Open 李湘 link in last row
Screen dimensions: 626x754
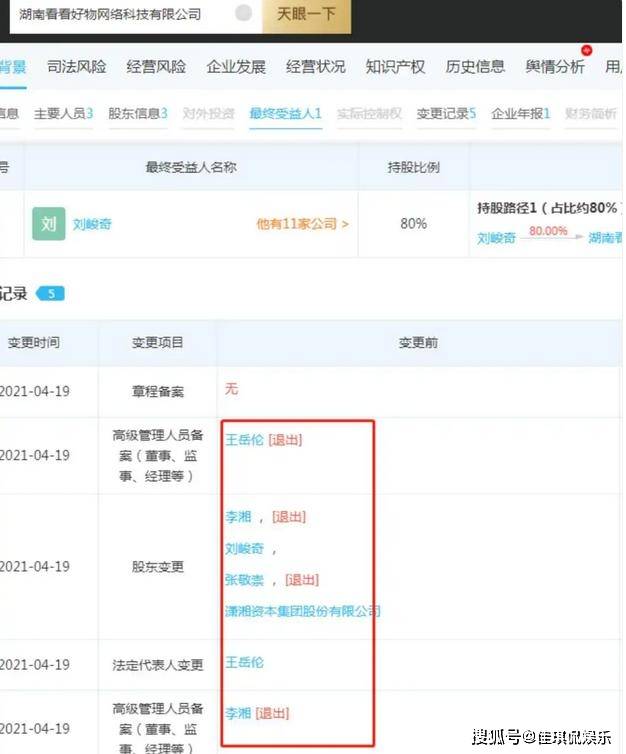pyautogui.click(x=238, y=713)
